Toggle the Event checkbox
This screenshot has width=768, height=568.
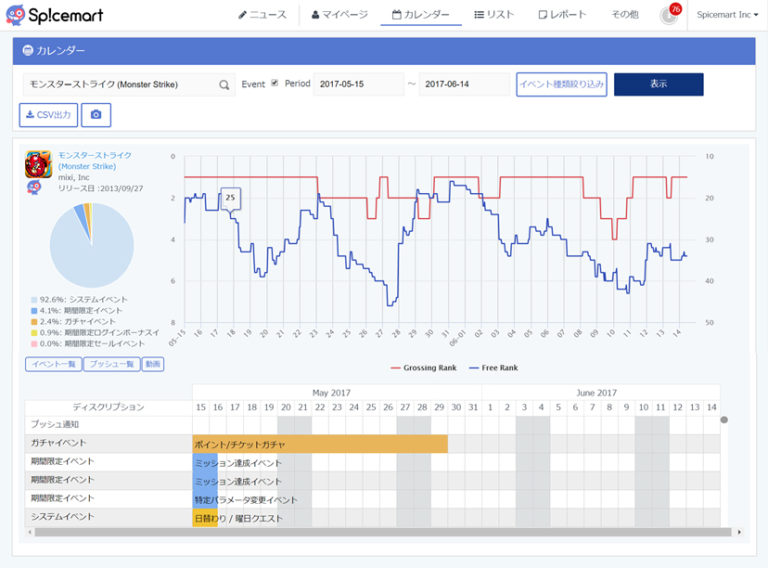point(275,83)
